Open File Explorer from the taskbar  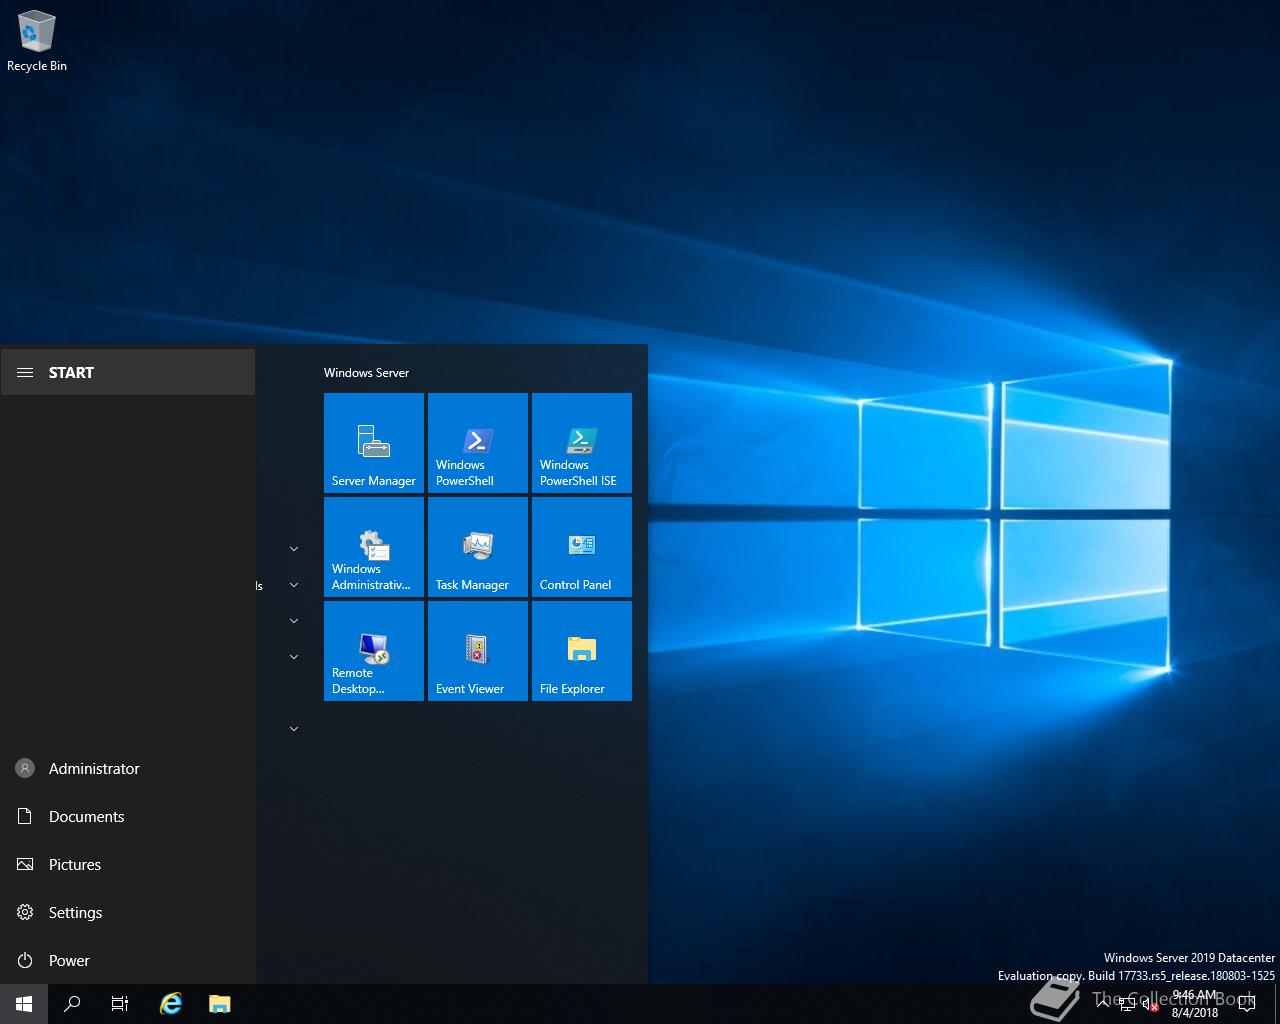point(220,1004)
